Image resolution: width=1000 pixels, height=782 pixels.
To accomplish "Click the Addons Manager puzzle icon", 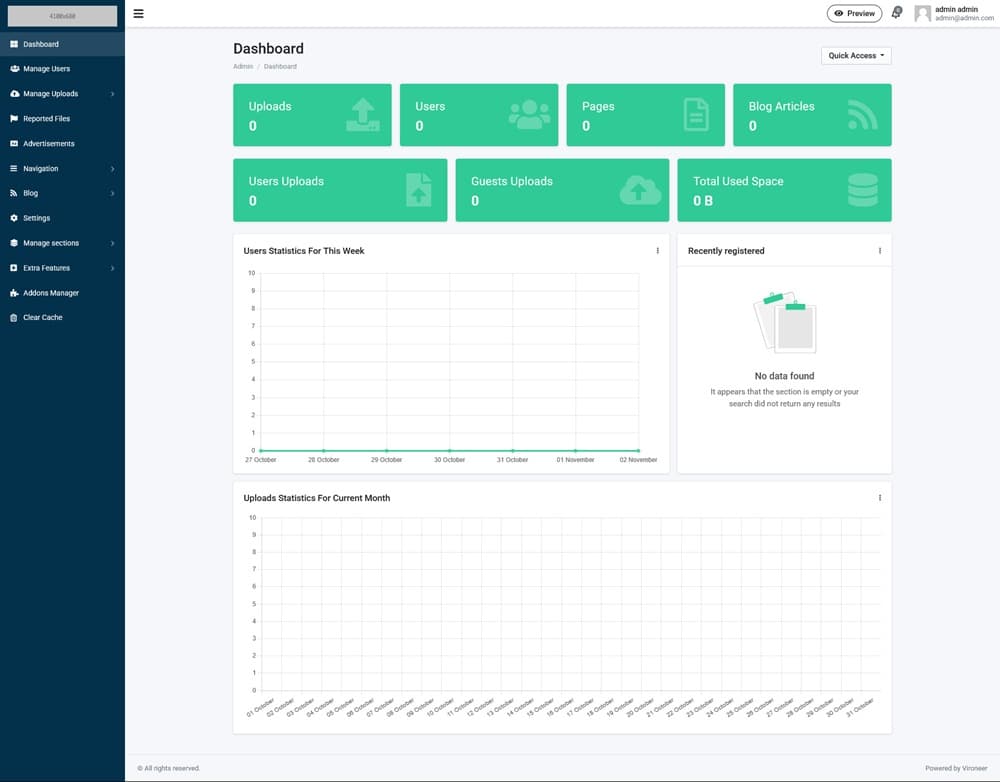I will (x=14, y=293).
